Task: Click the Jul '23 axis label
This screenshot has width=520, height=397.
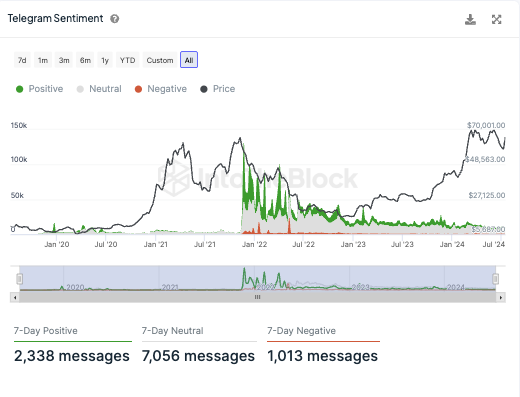Action: point(402,244)
